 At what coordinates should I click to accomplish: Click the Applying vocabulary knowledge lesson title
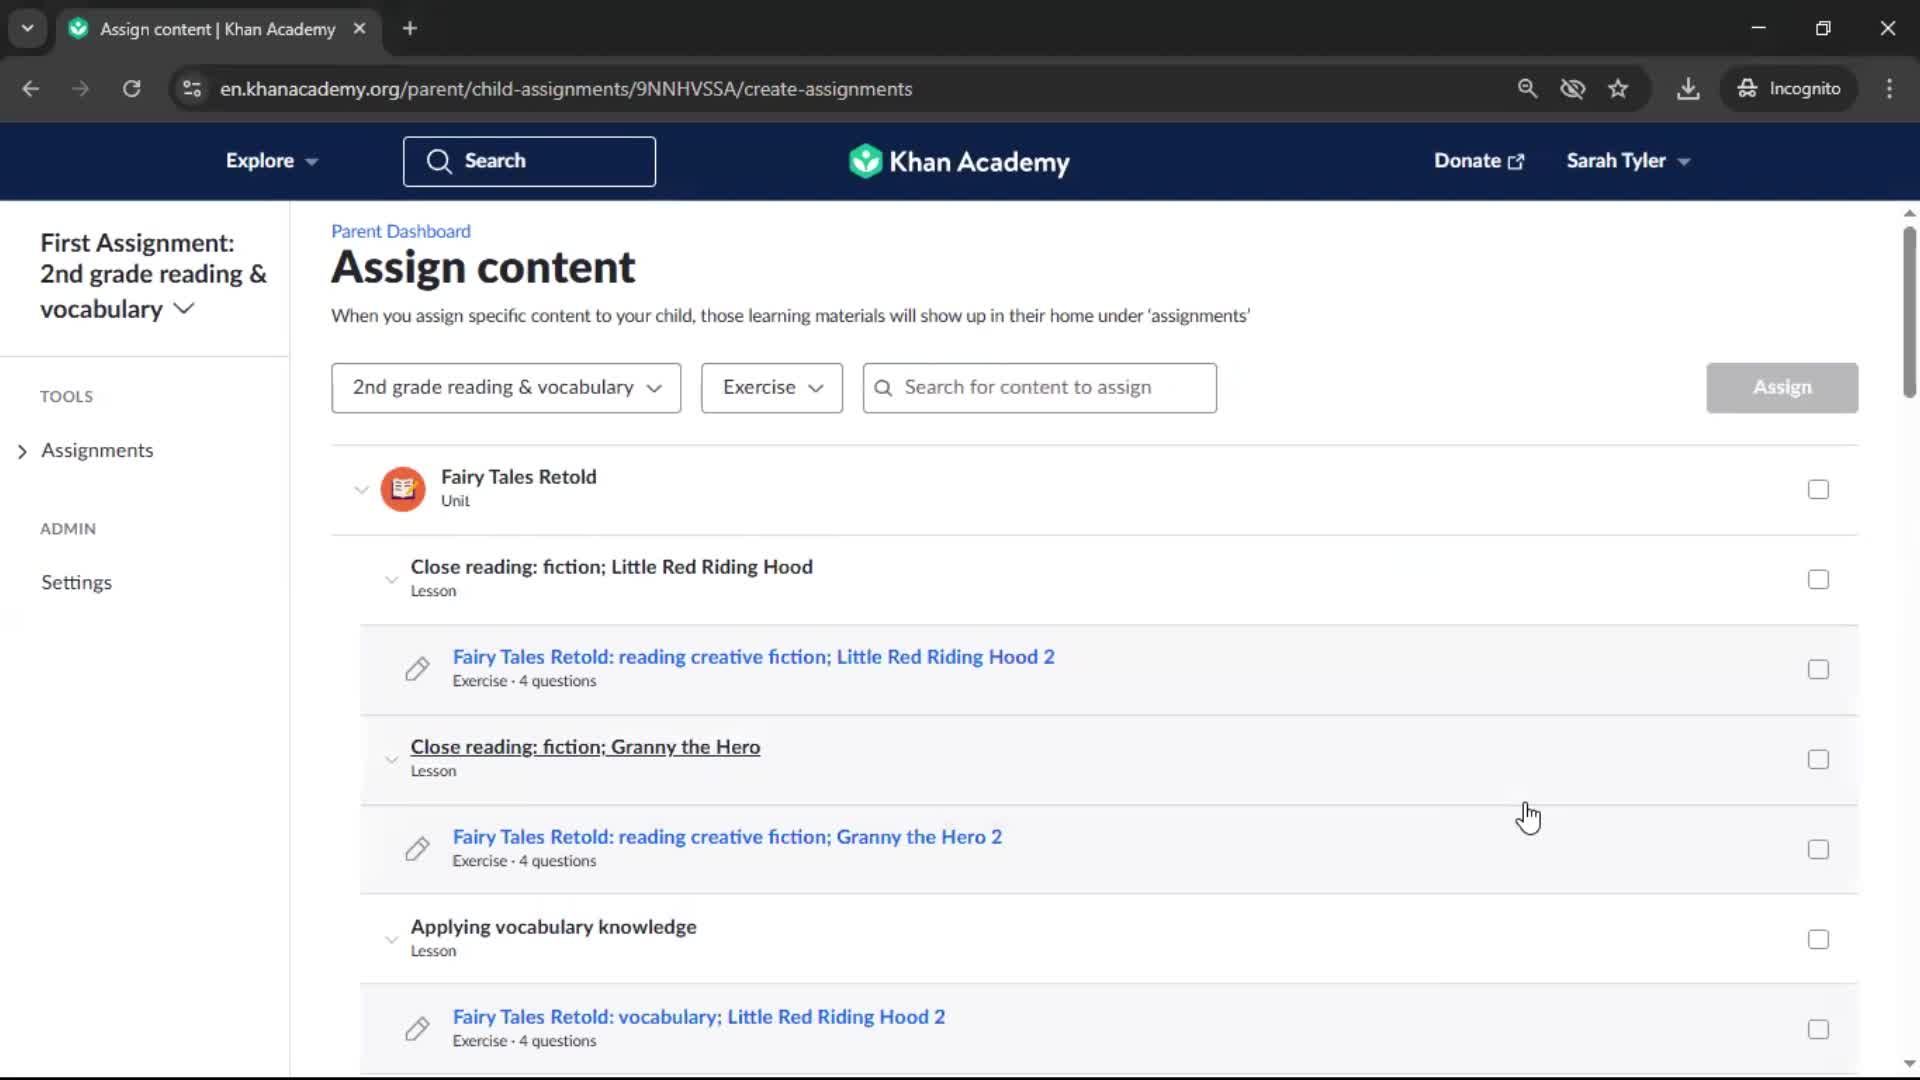pyautogui.click(x=553, y=927)
